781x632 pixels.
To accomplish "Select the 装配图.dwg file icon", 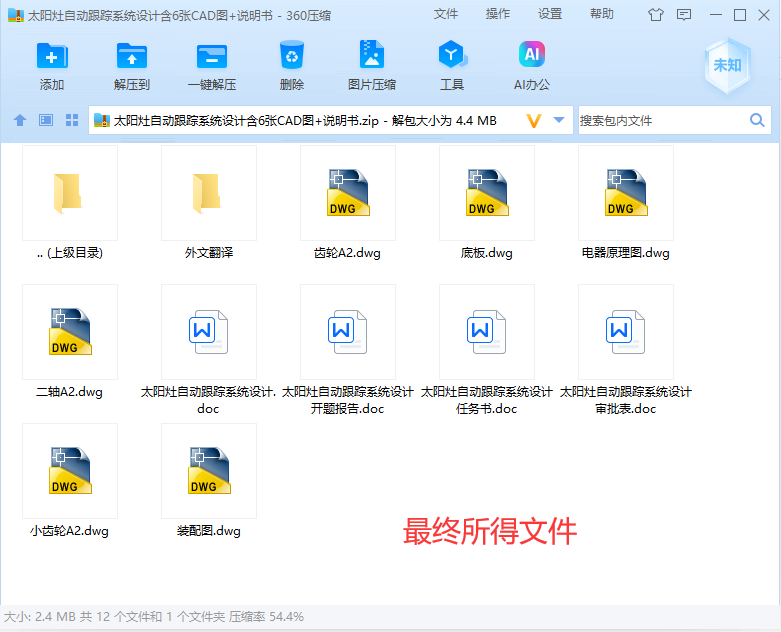I will (x=209, y=471).
